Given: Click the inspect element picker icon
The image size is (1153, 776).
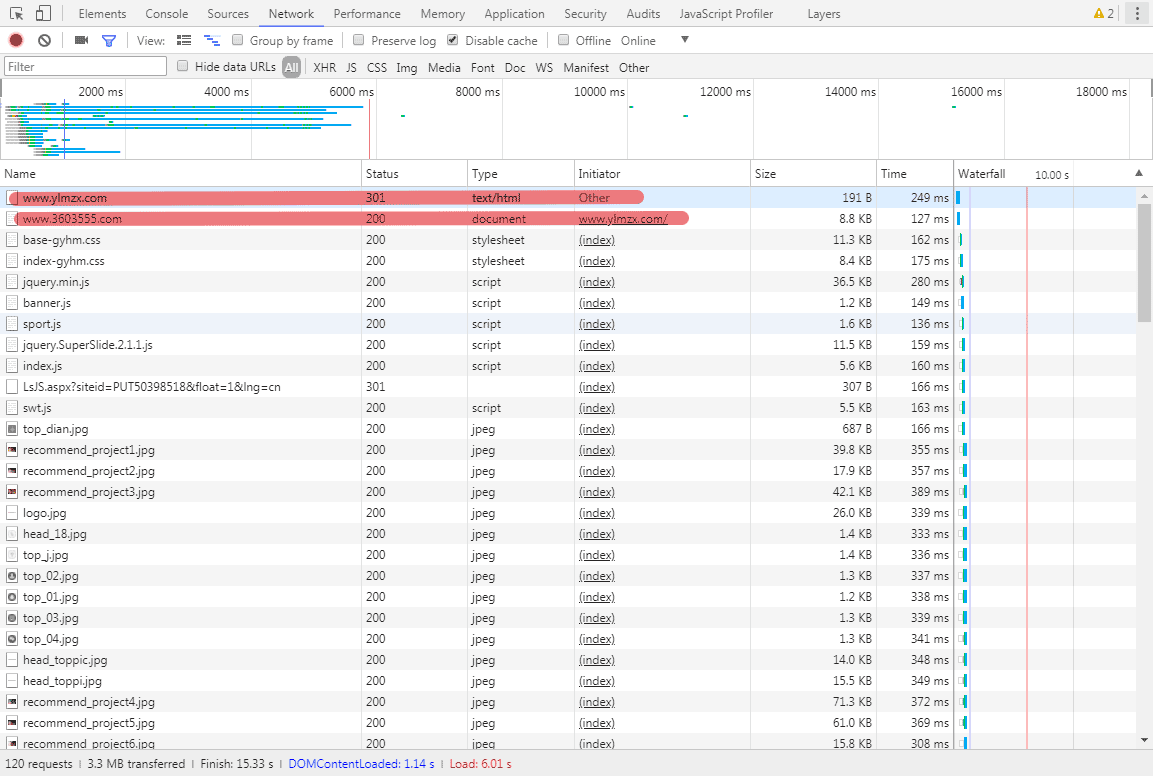Looking at the screenshot, I should 16,14.
